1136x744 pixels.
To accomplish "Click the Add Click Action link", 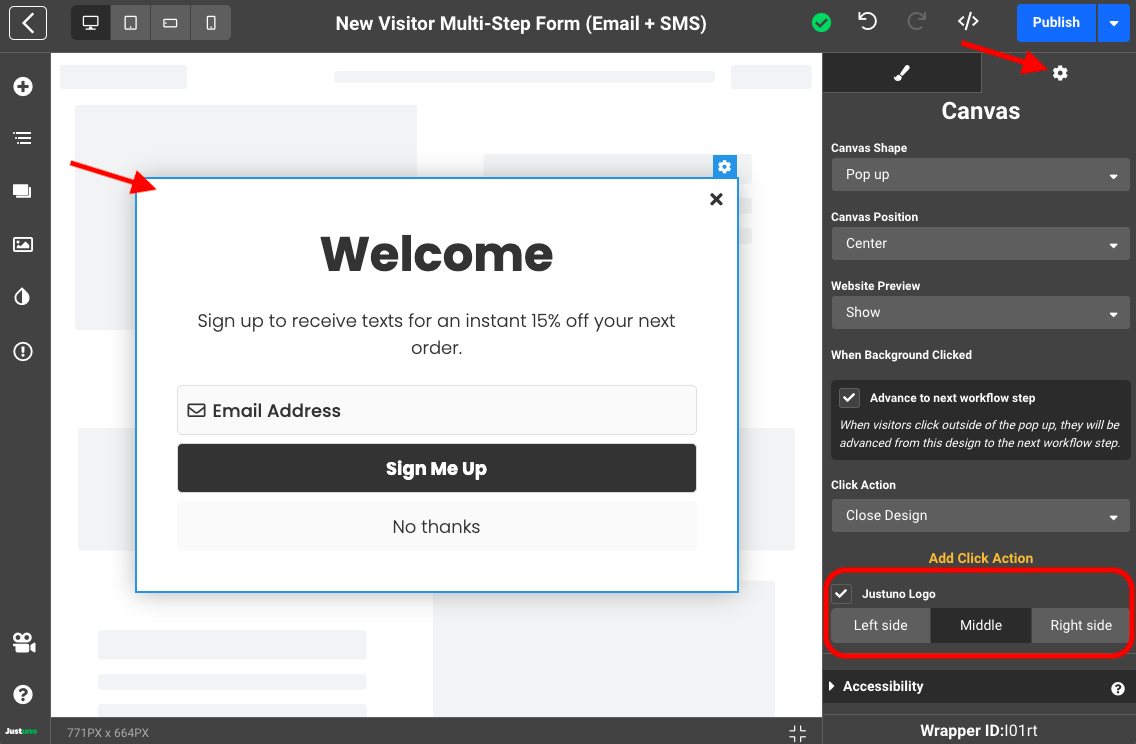I will (980, 558).
